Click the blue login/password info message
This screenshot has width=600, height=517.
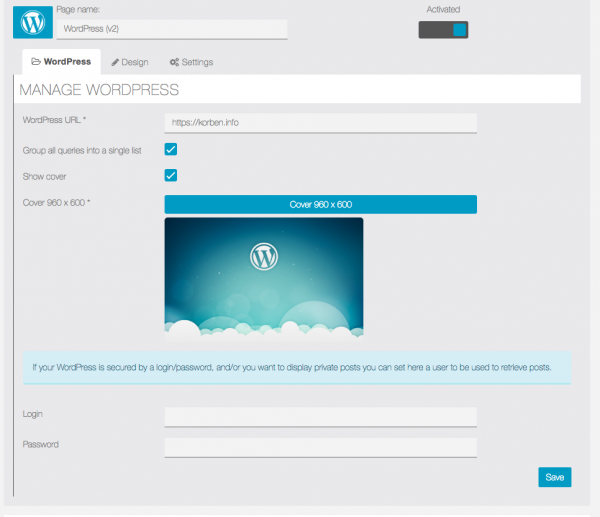(x=298, y=367)
